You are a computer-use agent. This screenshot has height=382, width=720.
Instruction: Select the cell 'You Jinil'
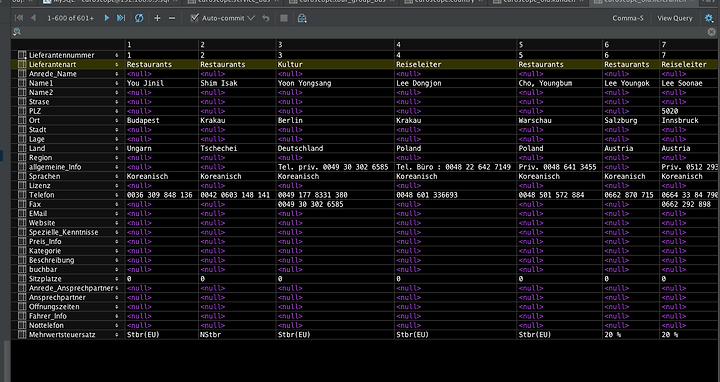tap(162, 83)
